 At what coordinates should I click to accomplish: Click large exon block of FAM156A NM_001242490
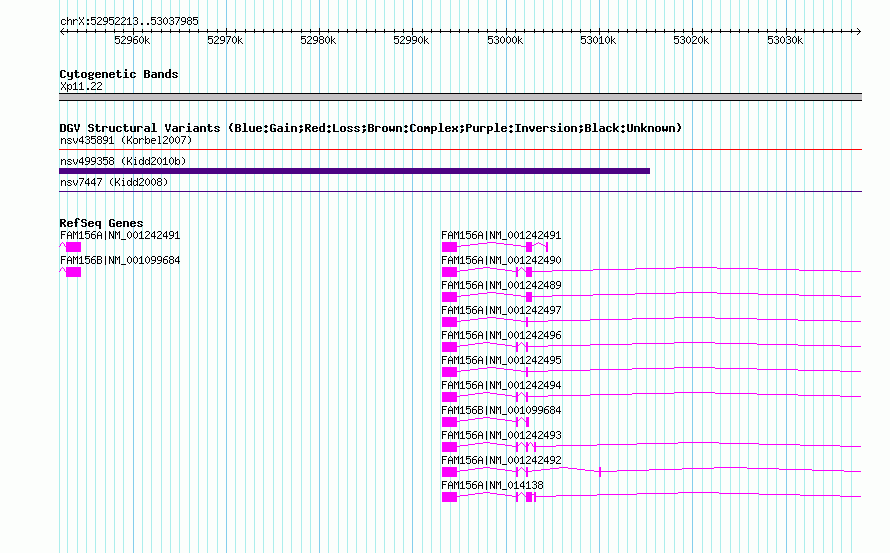click(x=450, y=272)
